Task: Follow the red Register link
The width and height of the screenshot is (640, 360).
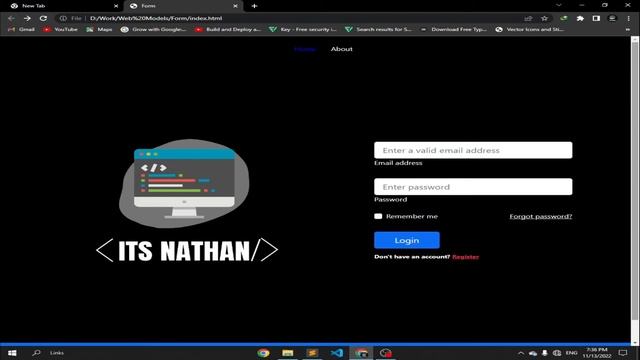Action: [x=465, y=257]
